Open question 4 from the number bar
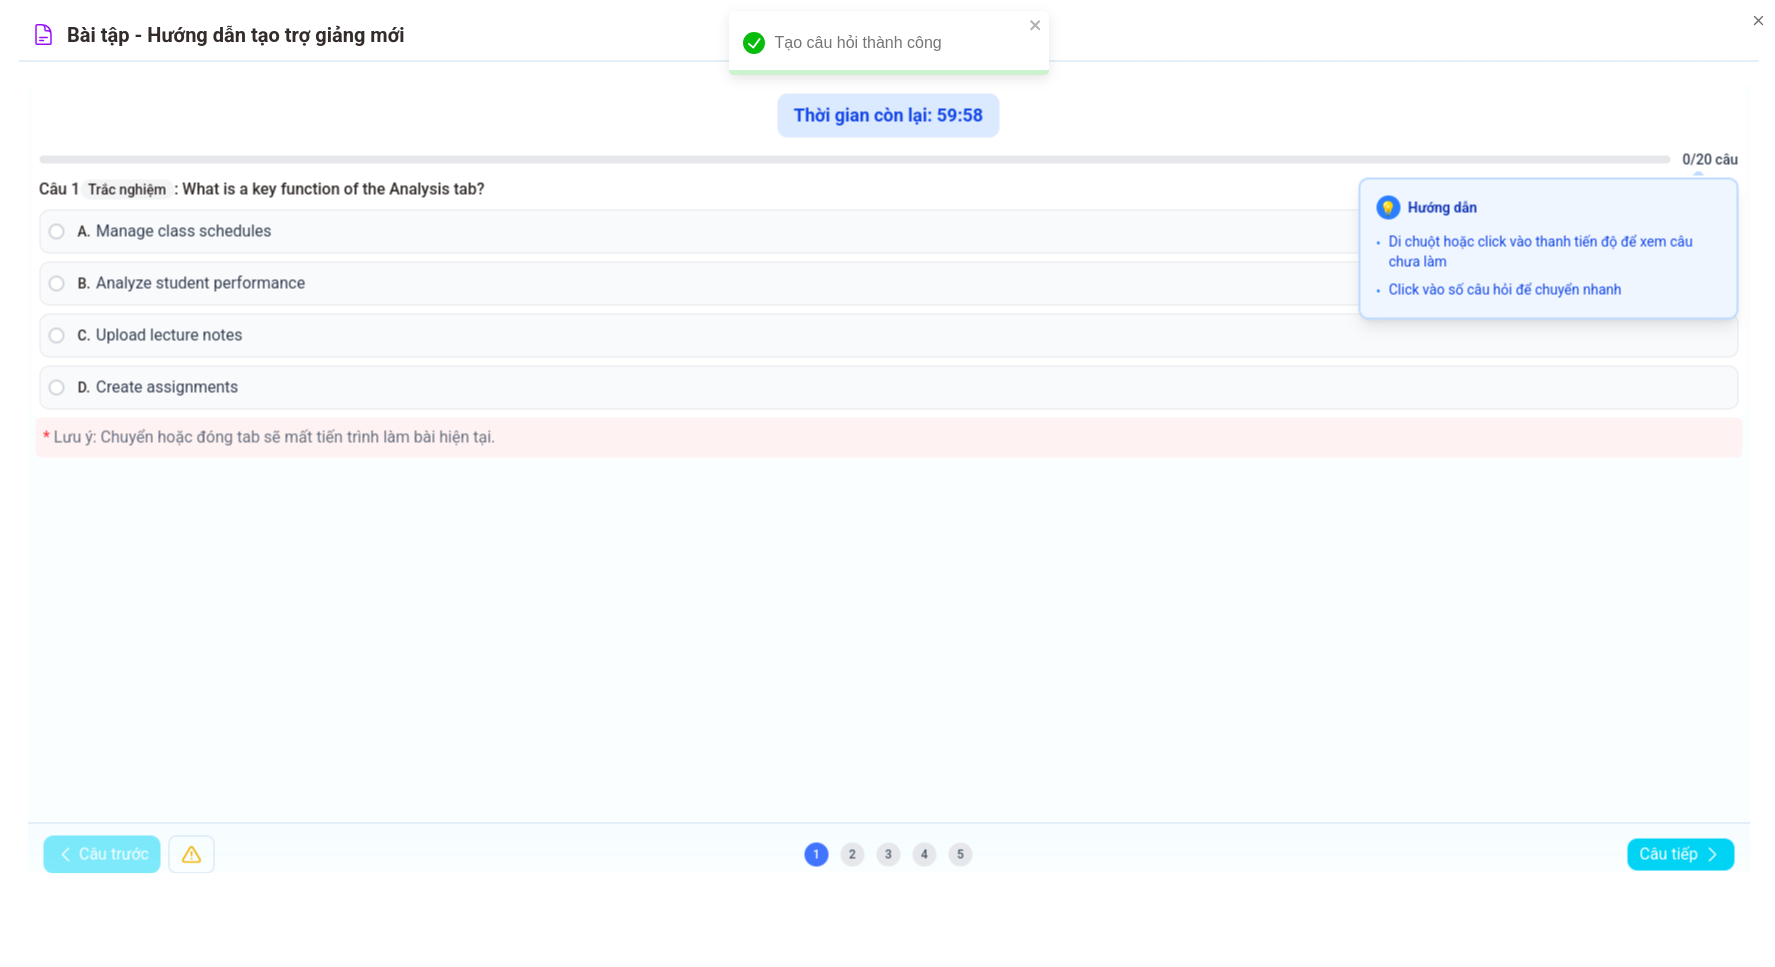 click(924, 854)
